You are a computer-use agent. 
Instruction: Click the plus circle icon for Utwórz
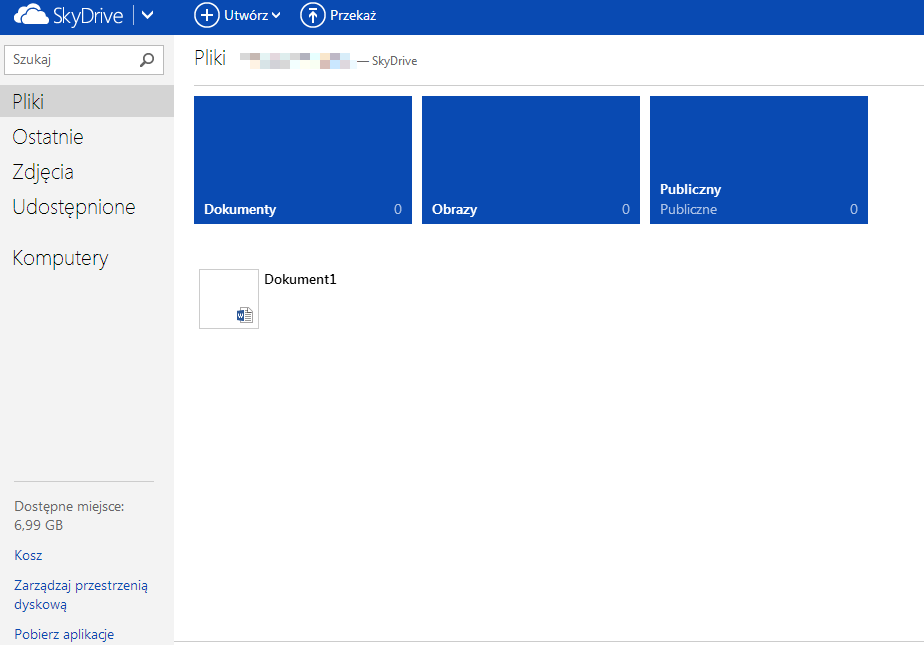click(207, 15)
